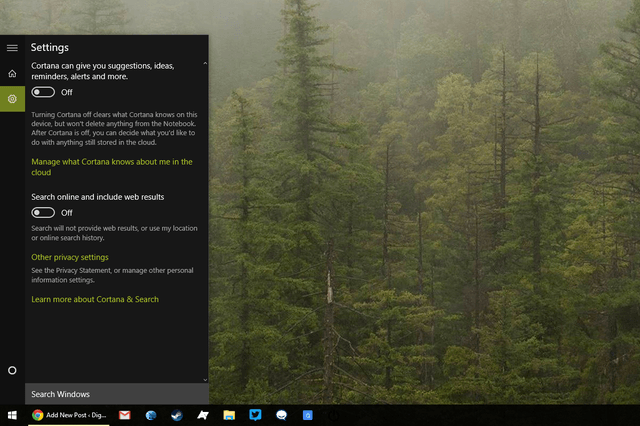This screenshot has height=426, width=640.
Task: Open the blue globe browser icon
Action: point(151,415)
